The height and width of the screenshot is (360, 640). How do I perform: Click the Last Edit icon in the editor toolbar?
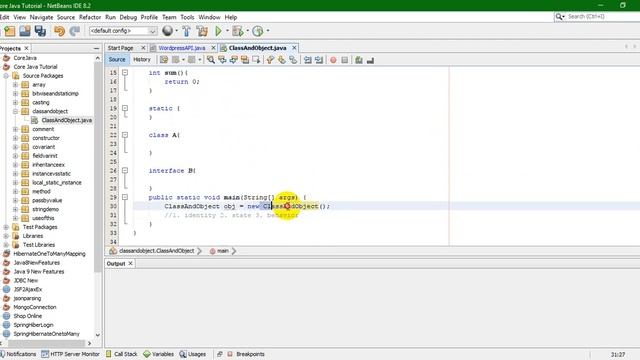[164, 60]
